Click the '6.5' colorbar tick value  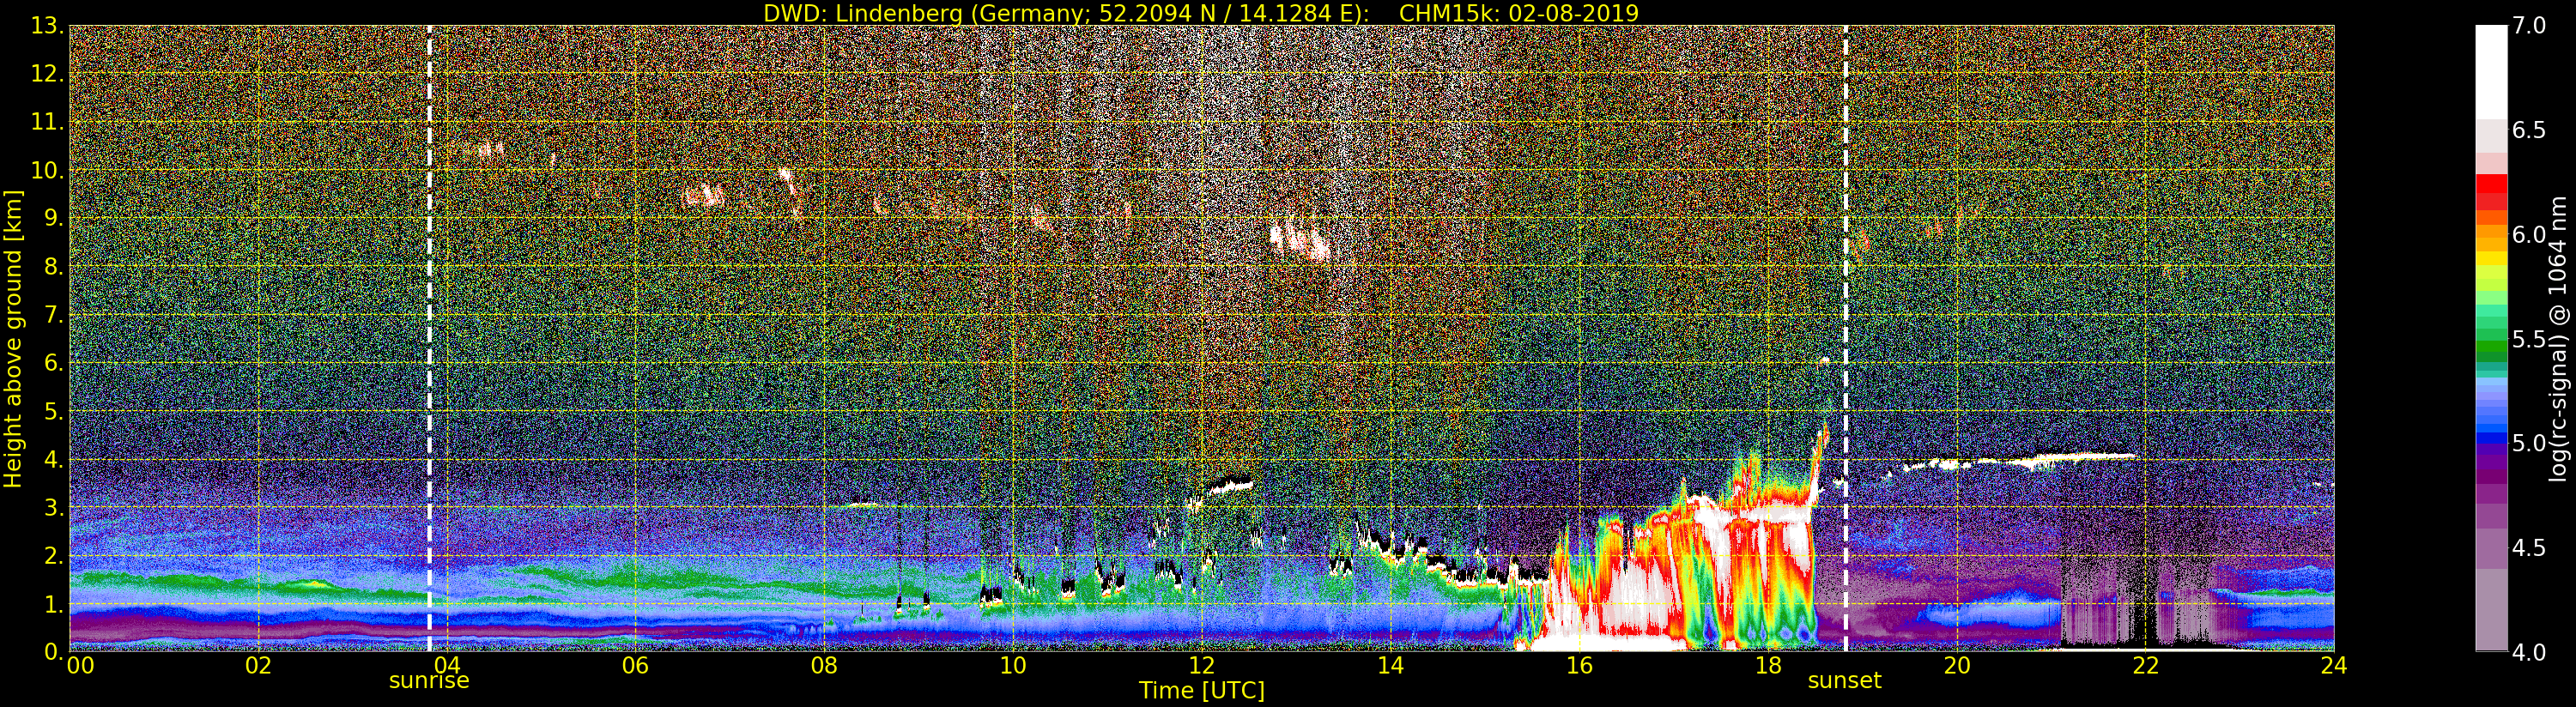click(x=2529, y=130)
